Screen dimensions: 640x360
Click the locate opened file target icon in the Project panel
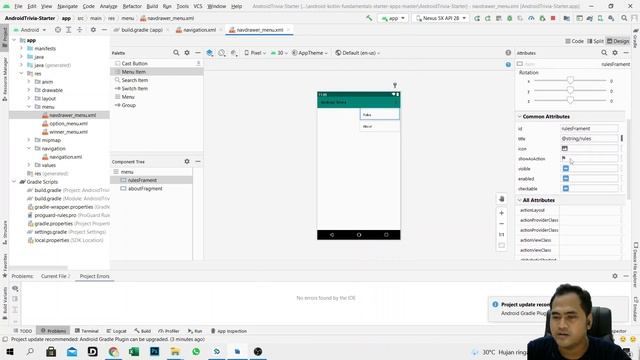pyautogui.click(x=58, y=30)
